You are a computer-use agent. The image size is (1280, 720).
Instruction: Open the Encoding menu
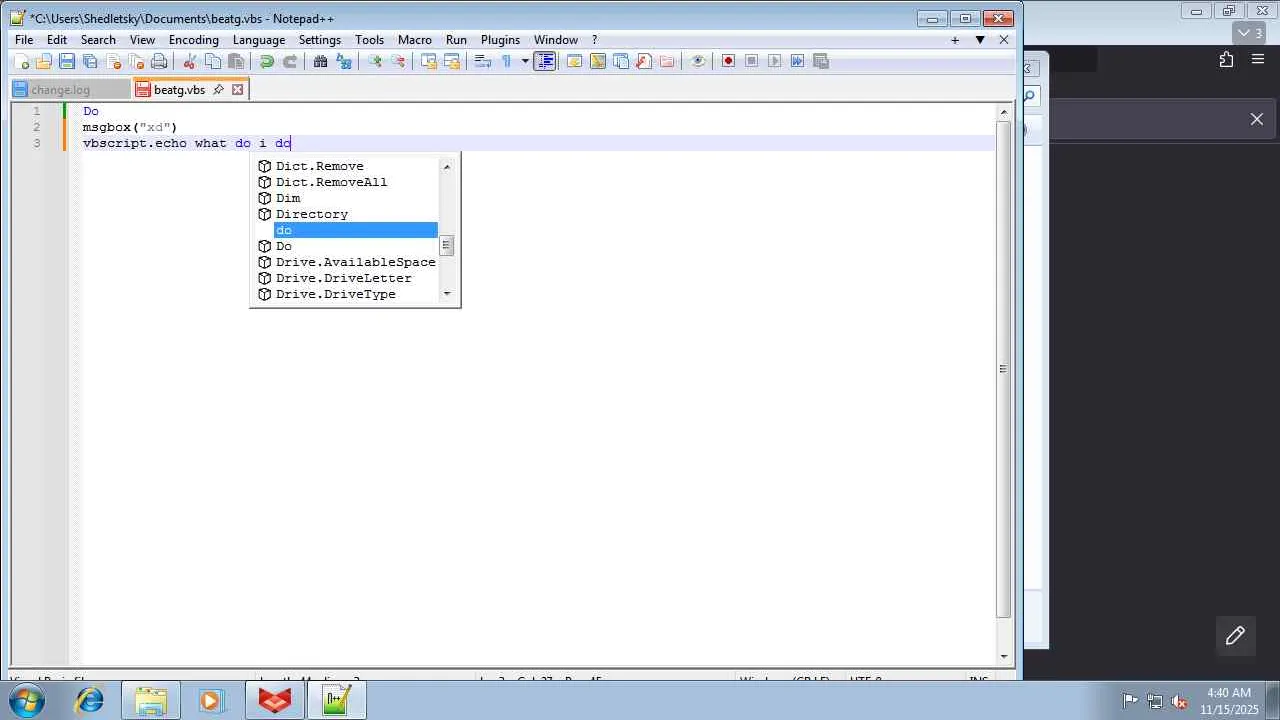point(194,40)
